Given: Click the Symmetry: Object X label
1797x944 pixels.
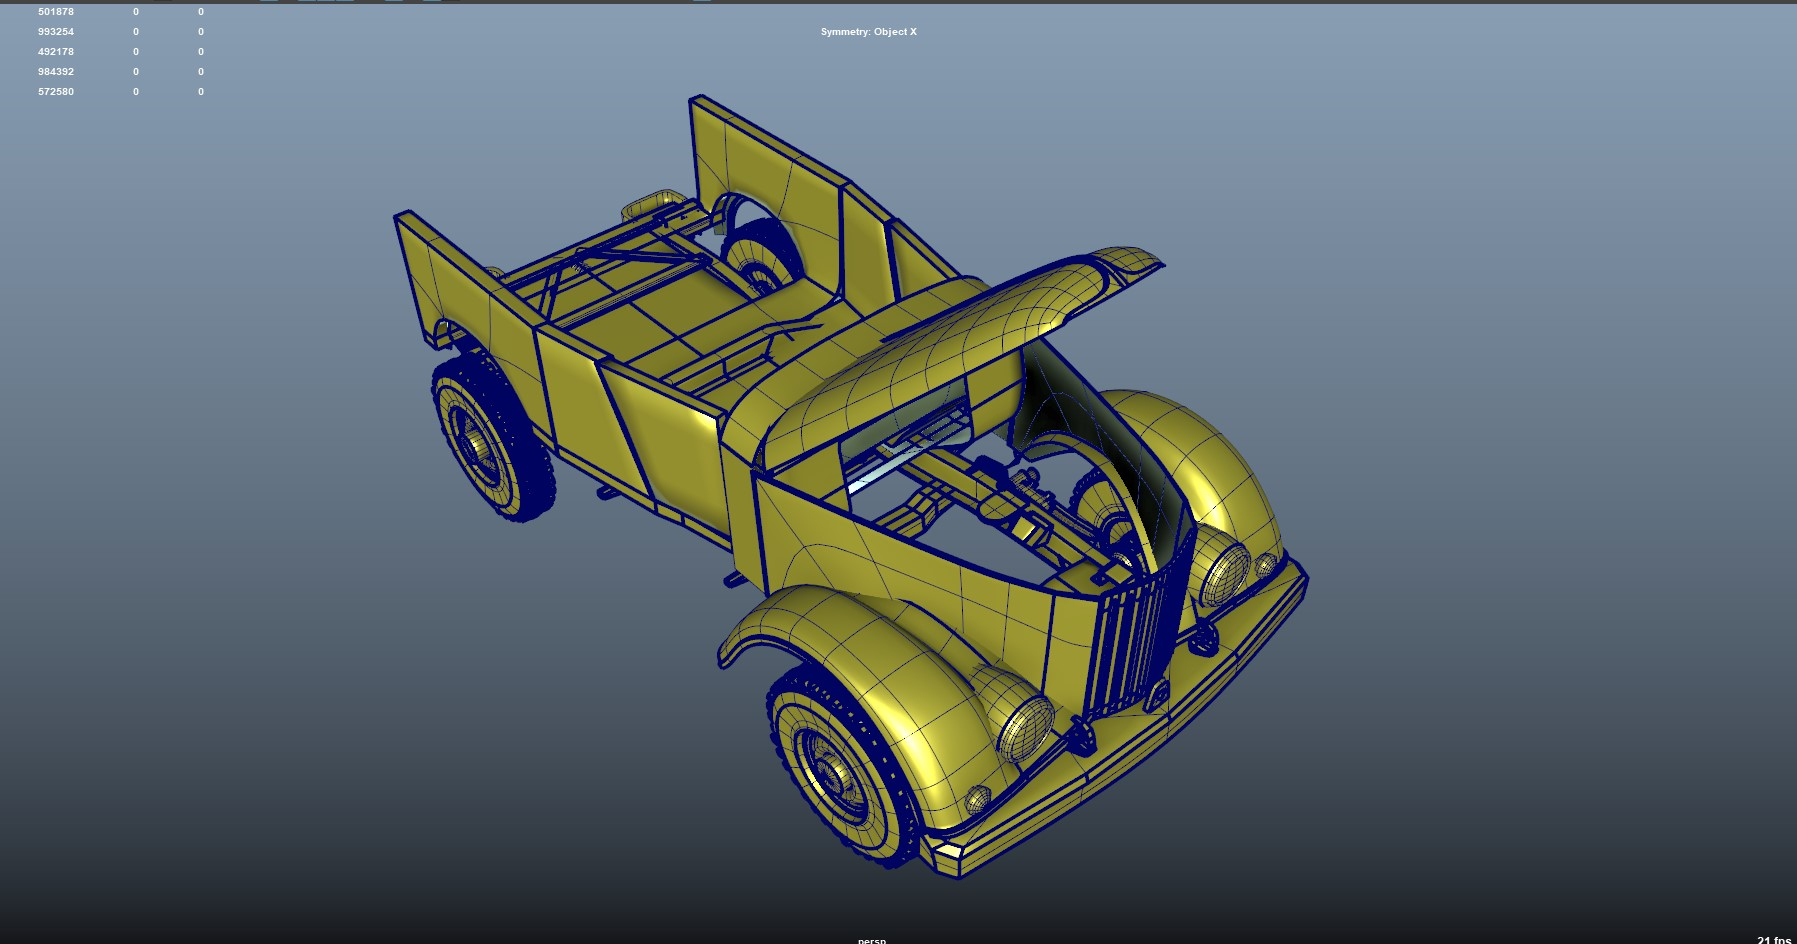Looking at the screenshot, I should 868,32.
